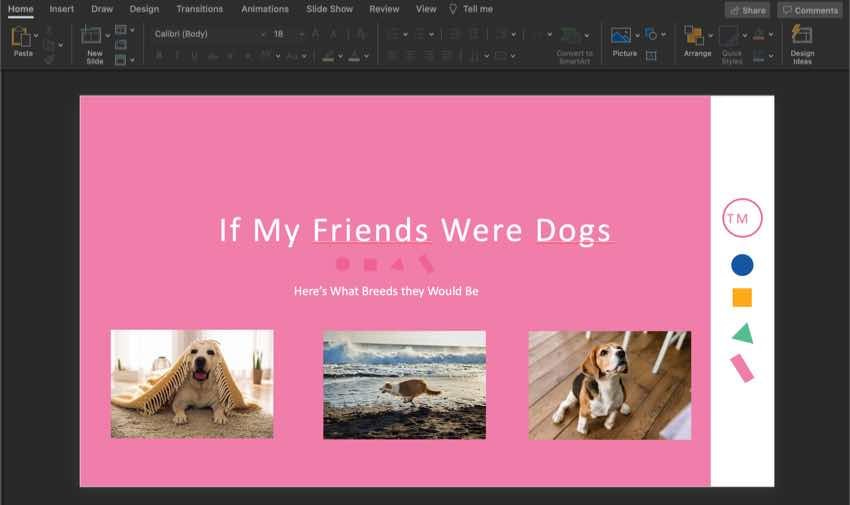Expand the Paste options arrow

tap(37, 36)
